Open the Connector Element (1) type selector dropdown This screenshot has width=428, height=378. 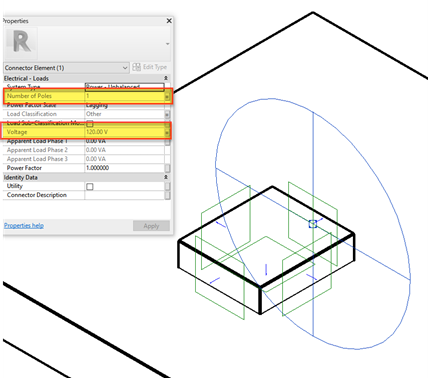[66, 68]
